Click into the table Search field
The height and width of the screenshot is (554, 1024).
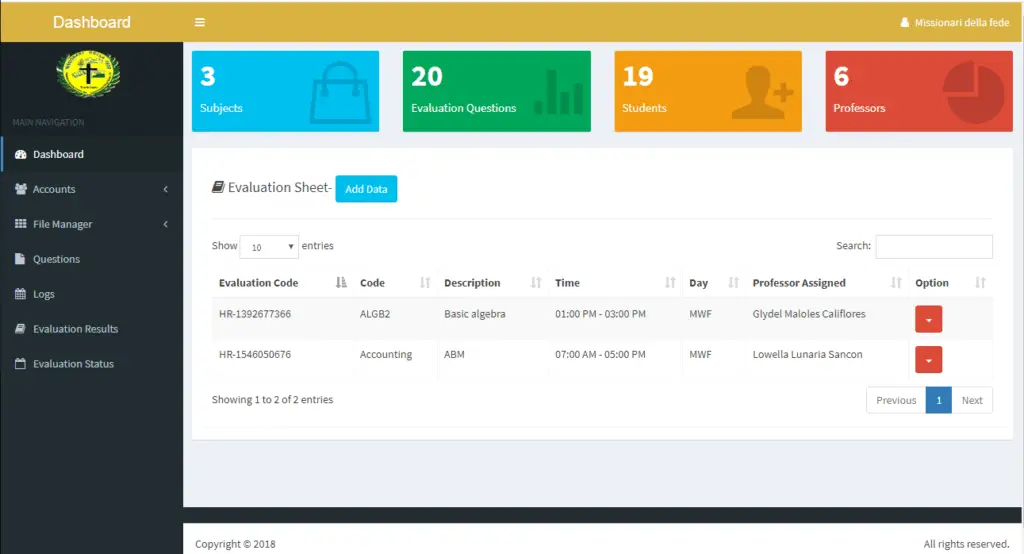934,247
